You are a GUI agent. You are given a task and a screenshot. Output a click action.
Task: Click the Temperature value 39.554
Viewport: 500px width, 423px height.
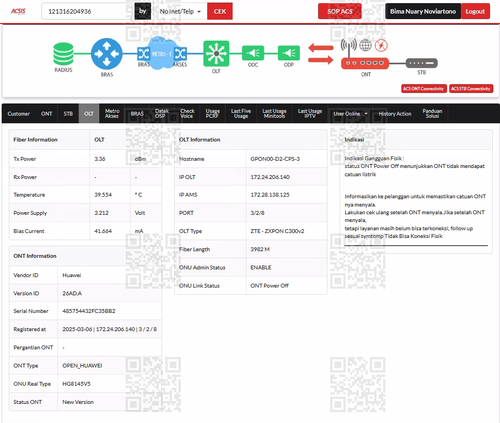pos(103,195)
